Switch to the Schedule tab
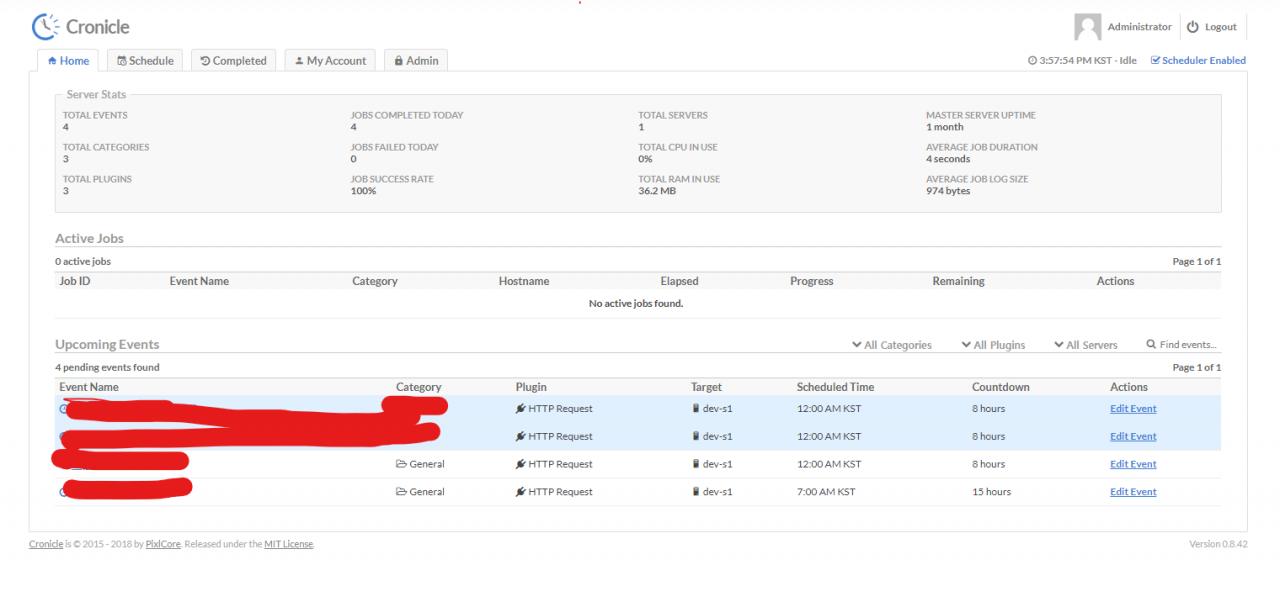The image size is (1280, 602). pyautogui.click(x=145, y=61)
